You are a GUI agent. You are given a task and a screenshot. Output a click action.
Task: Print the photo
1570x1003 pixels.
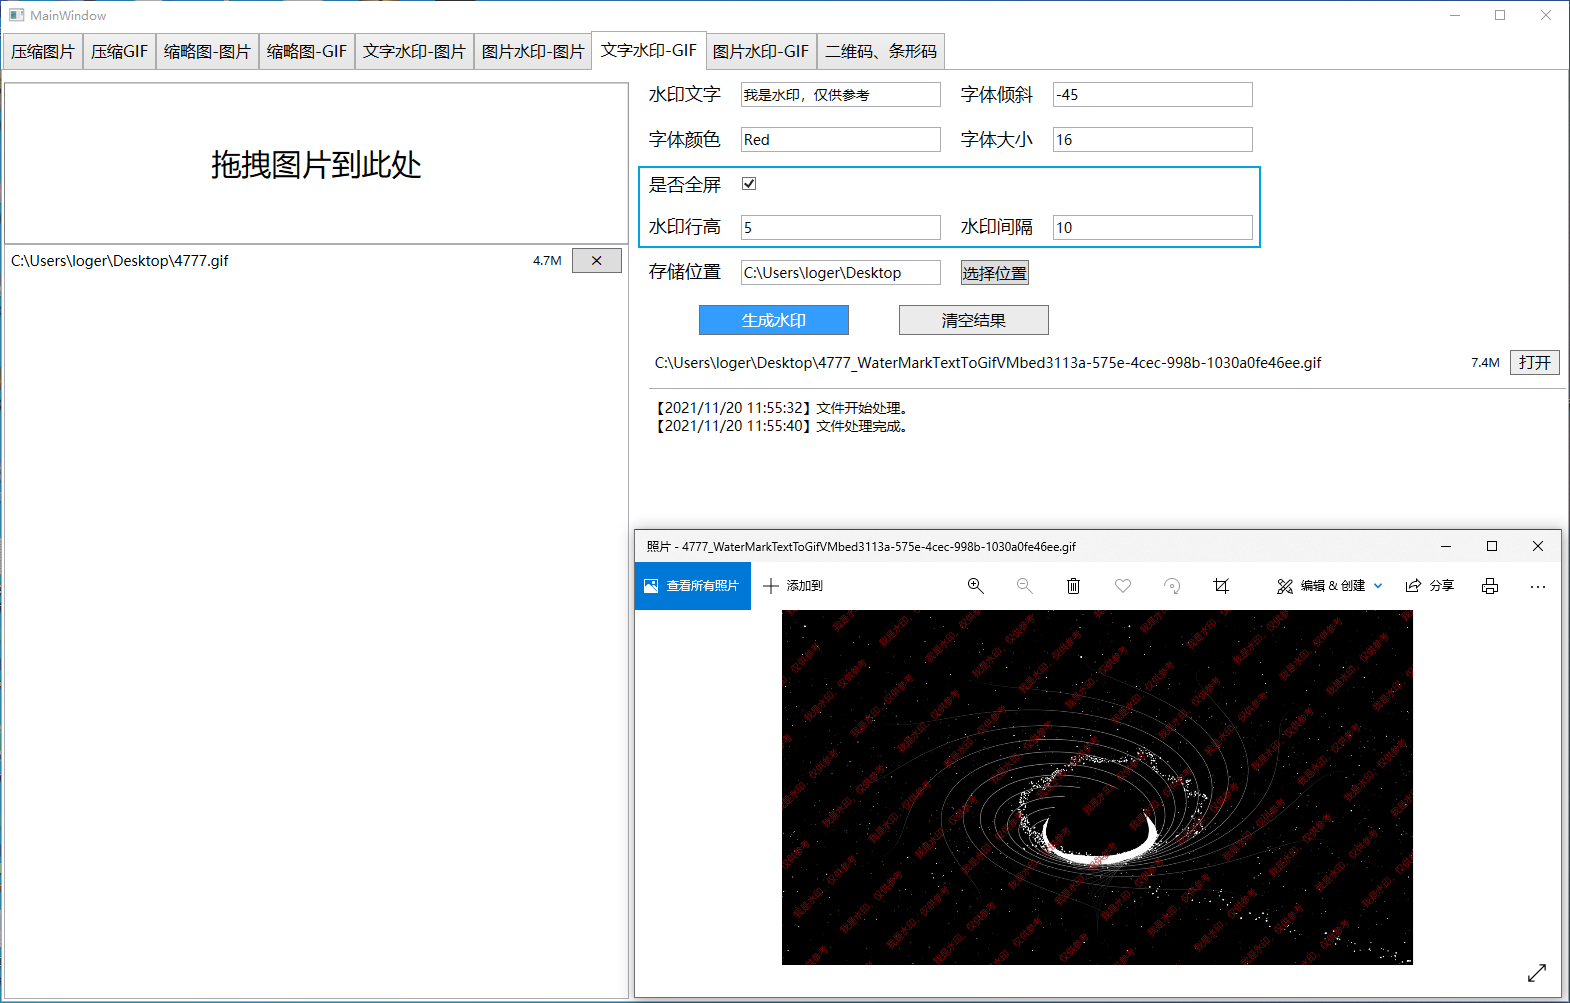tap(1490, 586)
